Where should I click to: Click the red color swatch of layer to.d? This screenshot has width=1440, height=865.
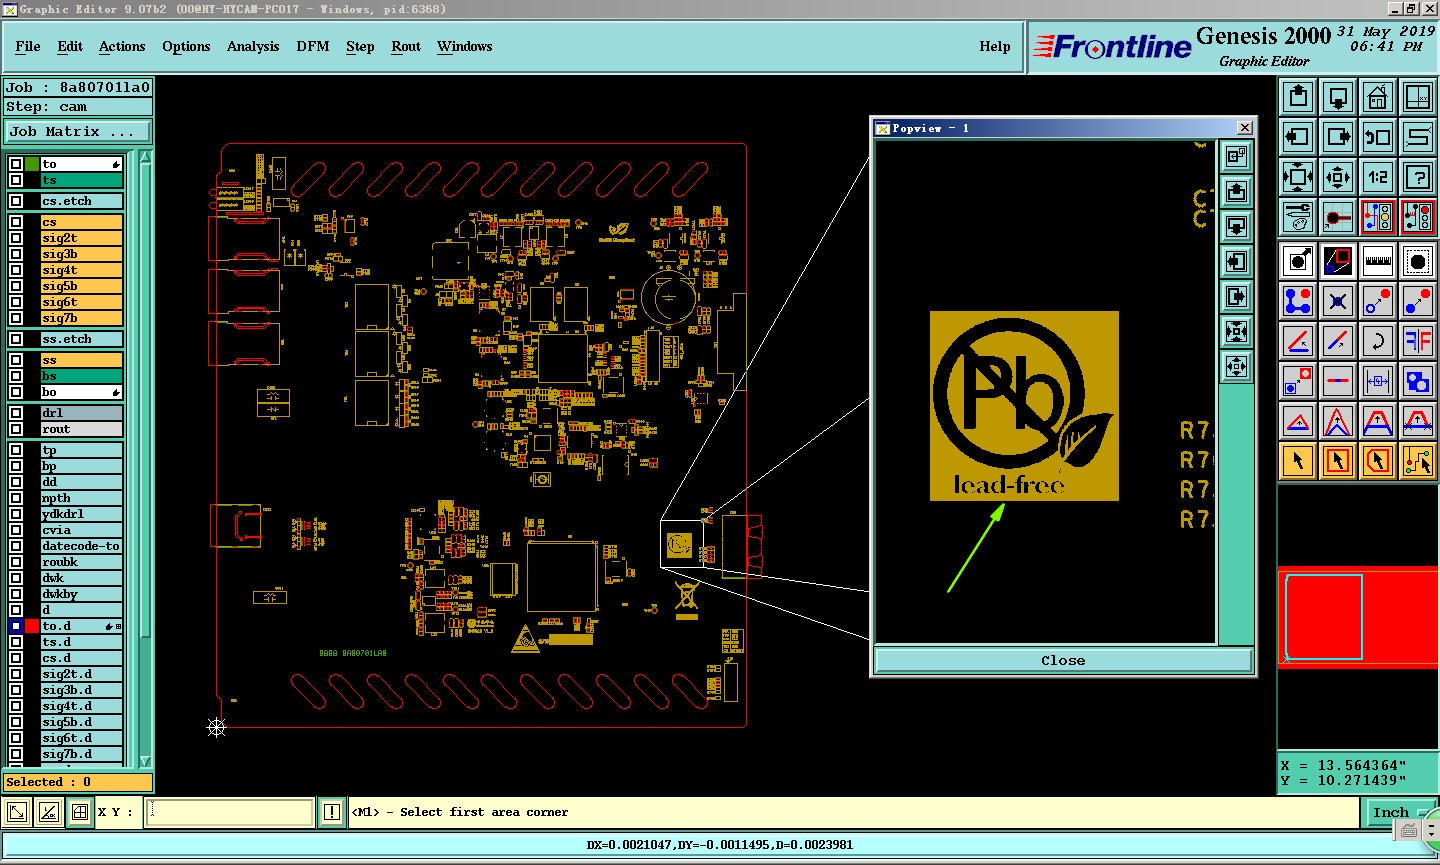pyautogui.click(x=32, y=626)
